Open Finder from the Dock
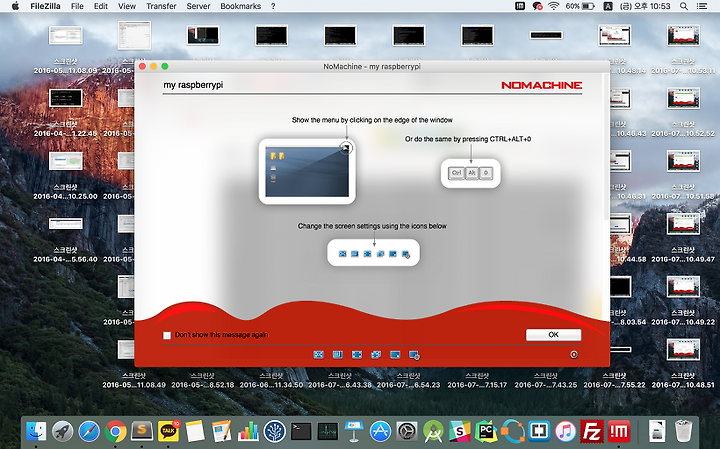Image resolution: width=720 pixels, height=449 pixels. click(36, 432)
